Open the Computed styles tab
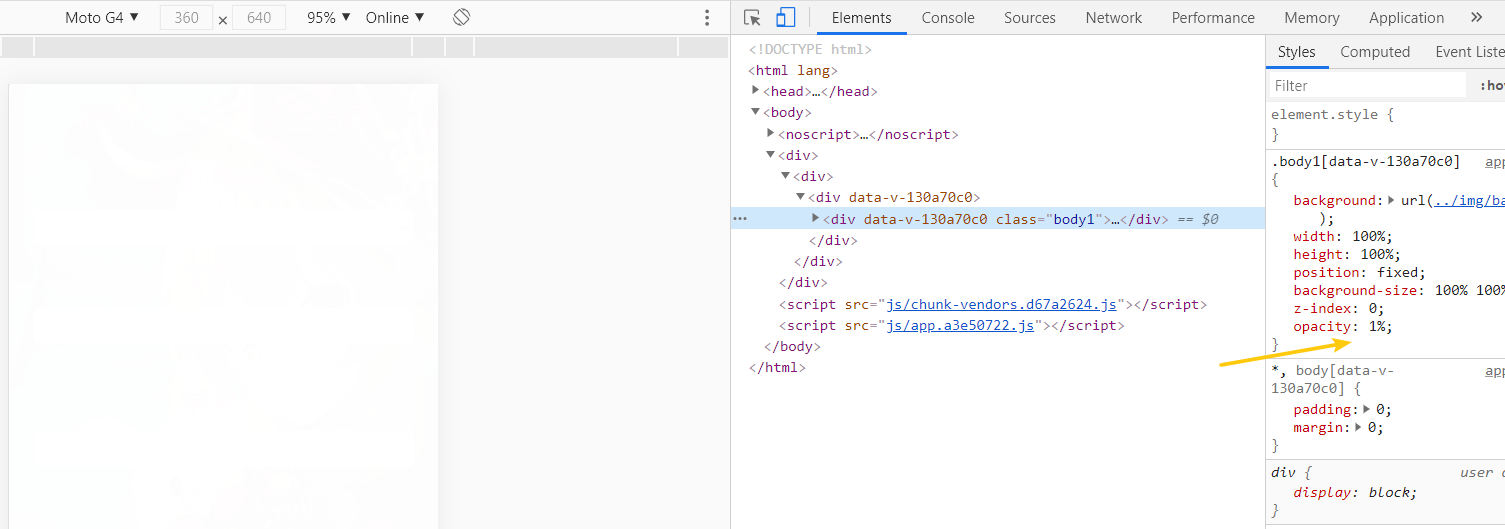1505x529 pixels. click(x=1374, y=52)
